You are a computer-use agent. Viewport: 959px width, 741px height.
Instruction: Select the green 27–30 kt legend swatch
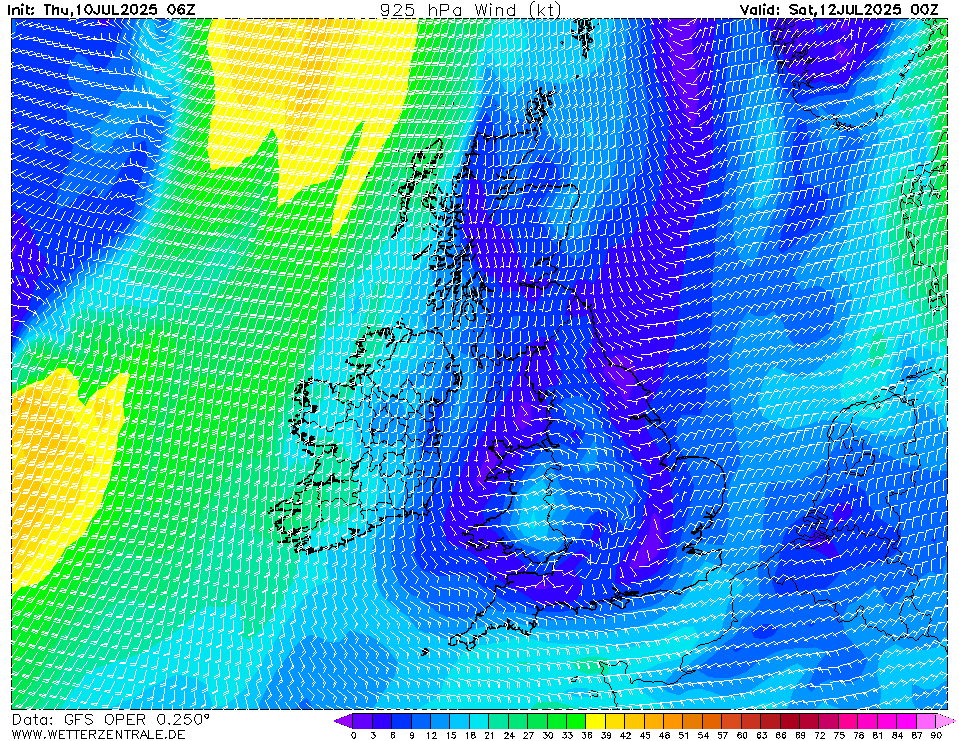tap(538, 721)
